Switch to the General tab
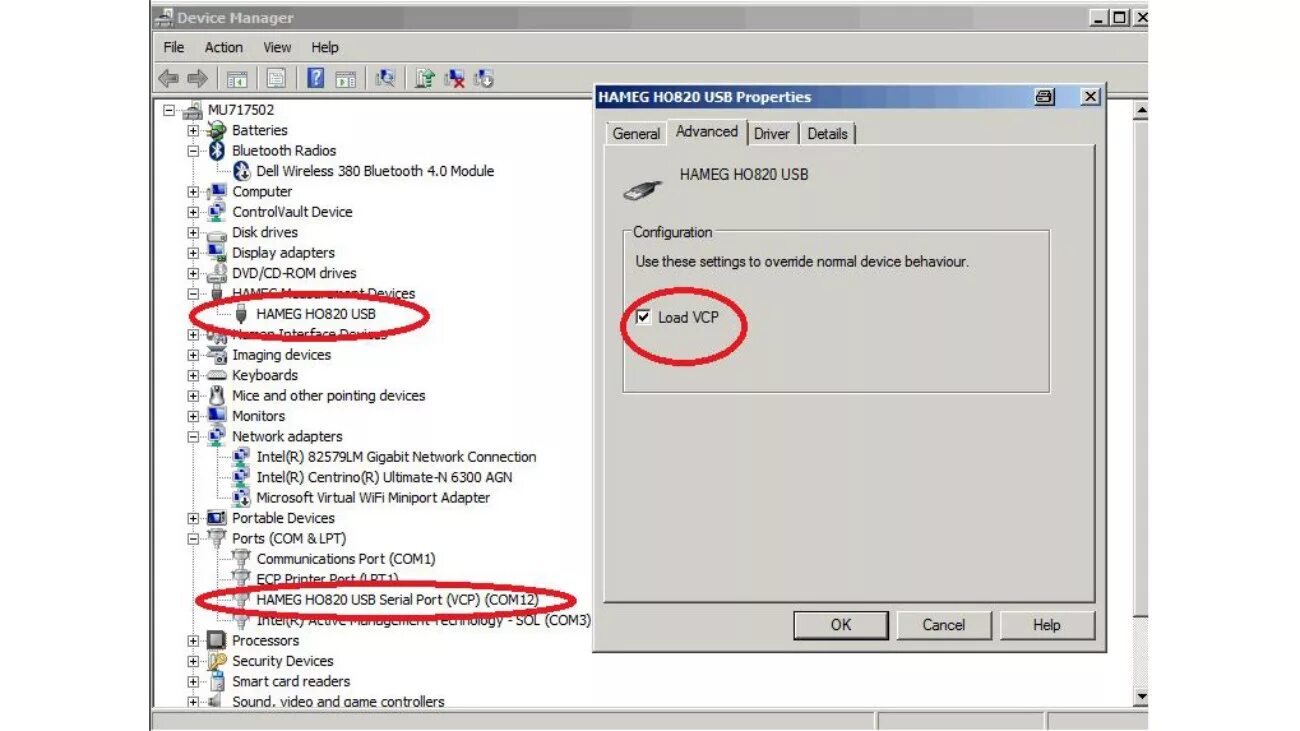 pyautogui.click(x=636, y=134)
